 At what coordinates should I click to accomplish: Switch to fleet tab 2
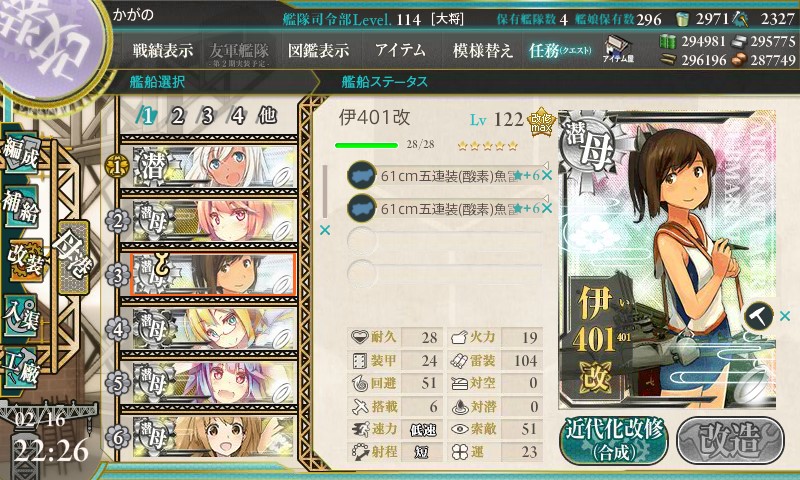(x=177, y=116)
